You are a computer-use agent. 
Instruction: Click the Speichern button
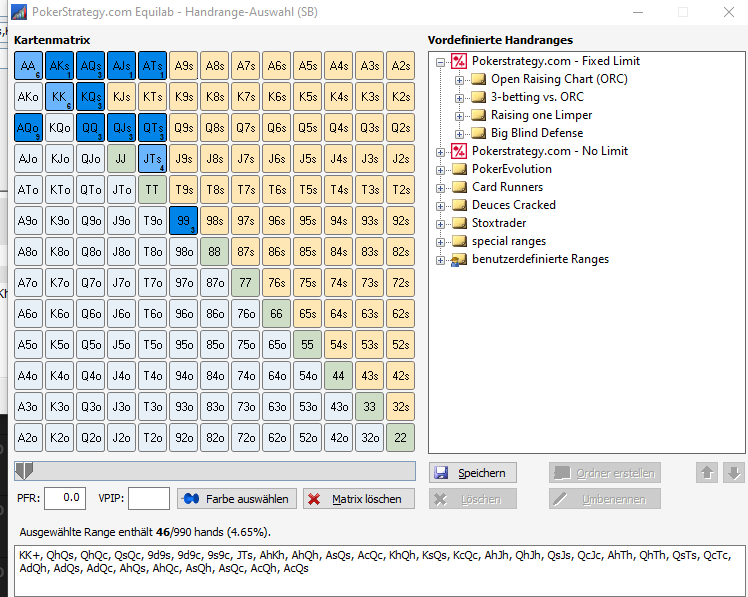pos(473,473)
